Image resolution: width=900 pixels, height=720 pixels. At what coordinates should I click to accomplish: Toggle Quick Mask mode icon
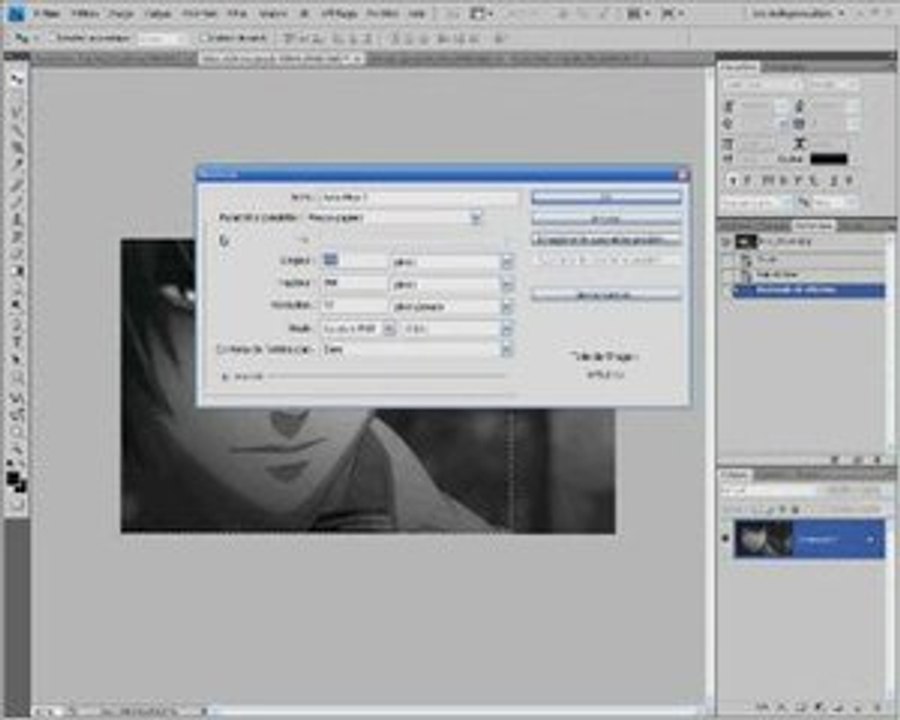[17, 504]
